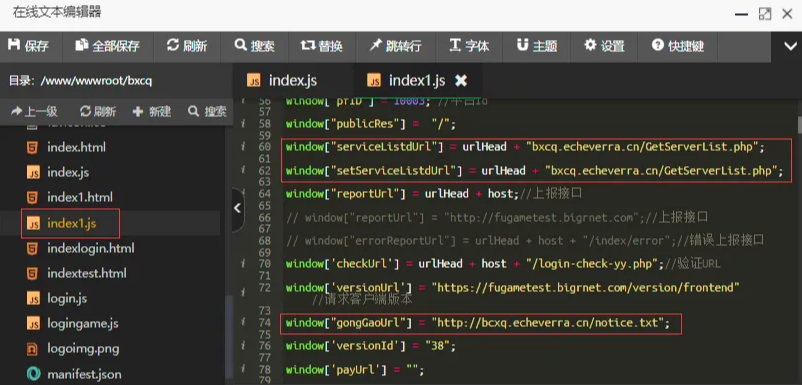Click info marker beside line 58
Image resolution: width=802 pixels, height=385 pixels.
243,124
